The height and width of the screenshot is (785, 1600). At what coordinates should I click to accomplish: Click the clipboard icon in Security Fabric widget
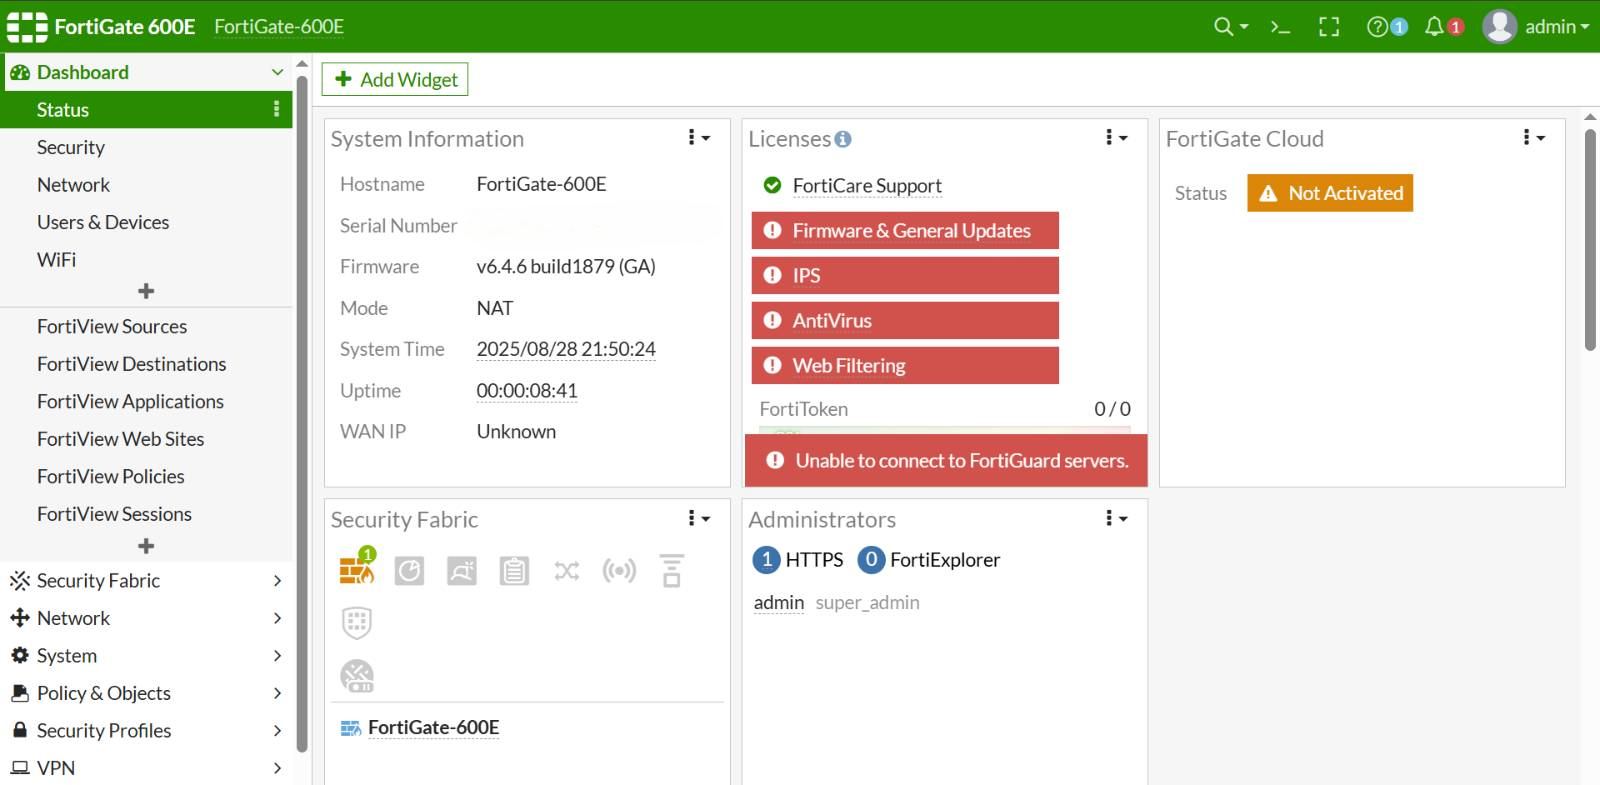click(x=514, y=571)
